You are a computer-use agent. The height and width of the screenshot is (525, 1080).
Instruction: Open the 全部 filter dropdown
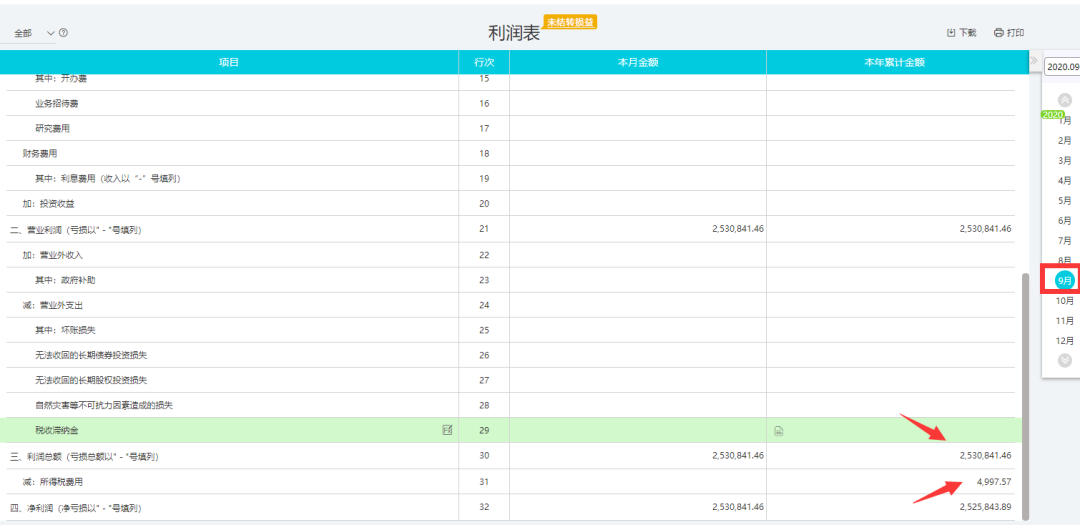click(34, 33)
